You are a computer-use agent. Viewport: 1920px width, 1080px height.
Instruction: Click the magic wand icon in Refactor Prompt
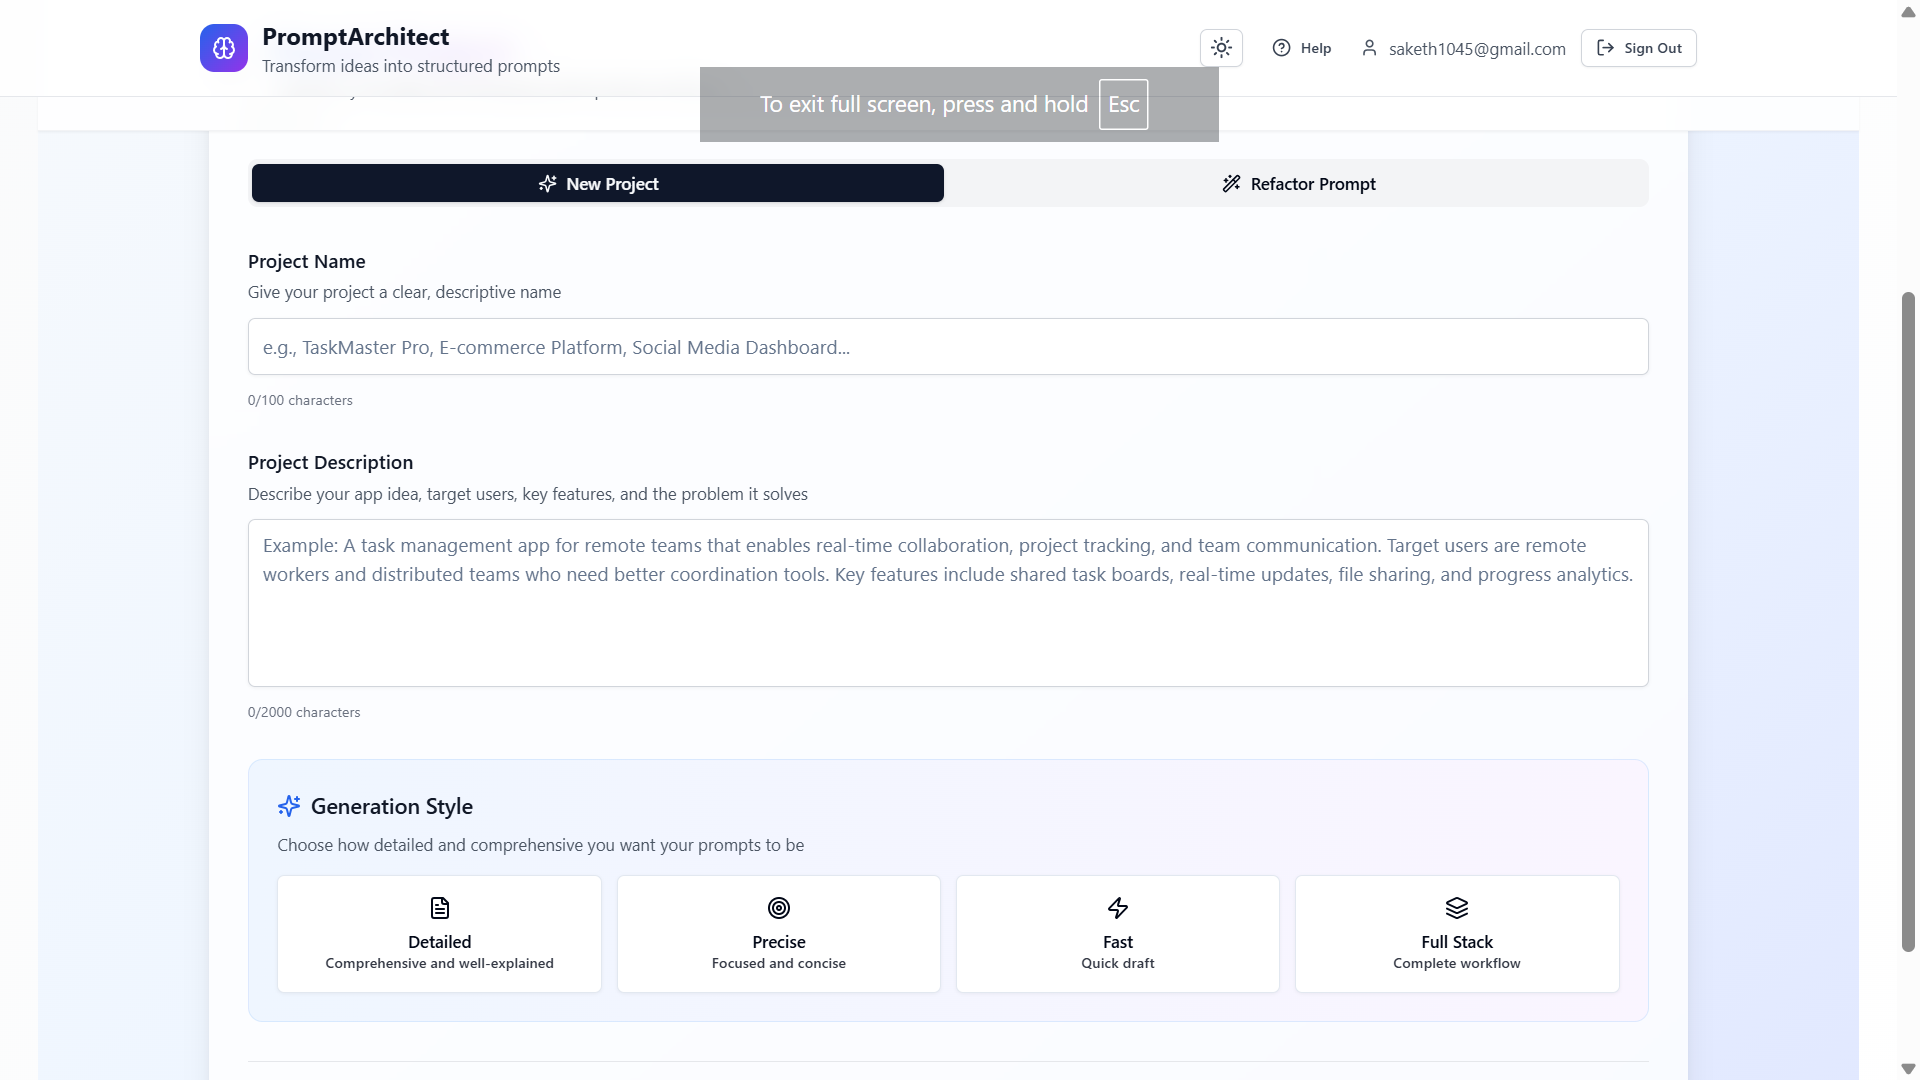[1231, 184]
